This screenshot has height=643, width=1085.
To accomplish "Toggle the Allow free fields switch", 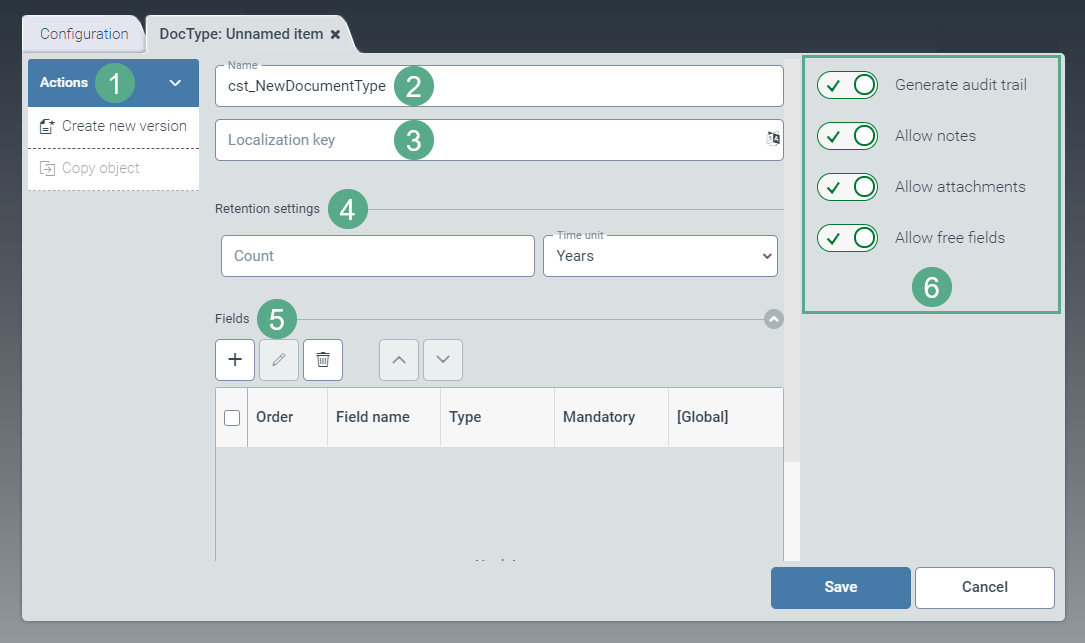I will click(847, 238).
